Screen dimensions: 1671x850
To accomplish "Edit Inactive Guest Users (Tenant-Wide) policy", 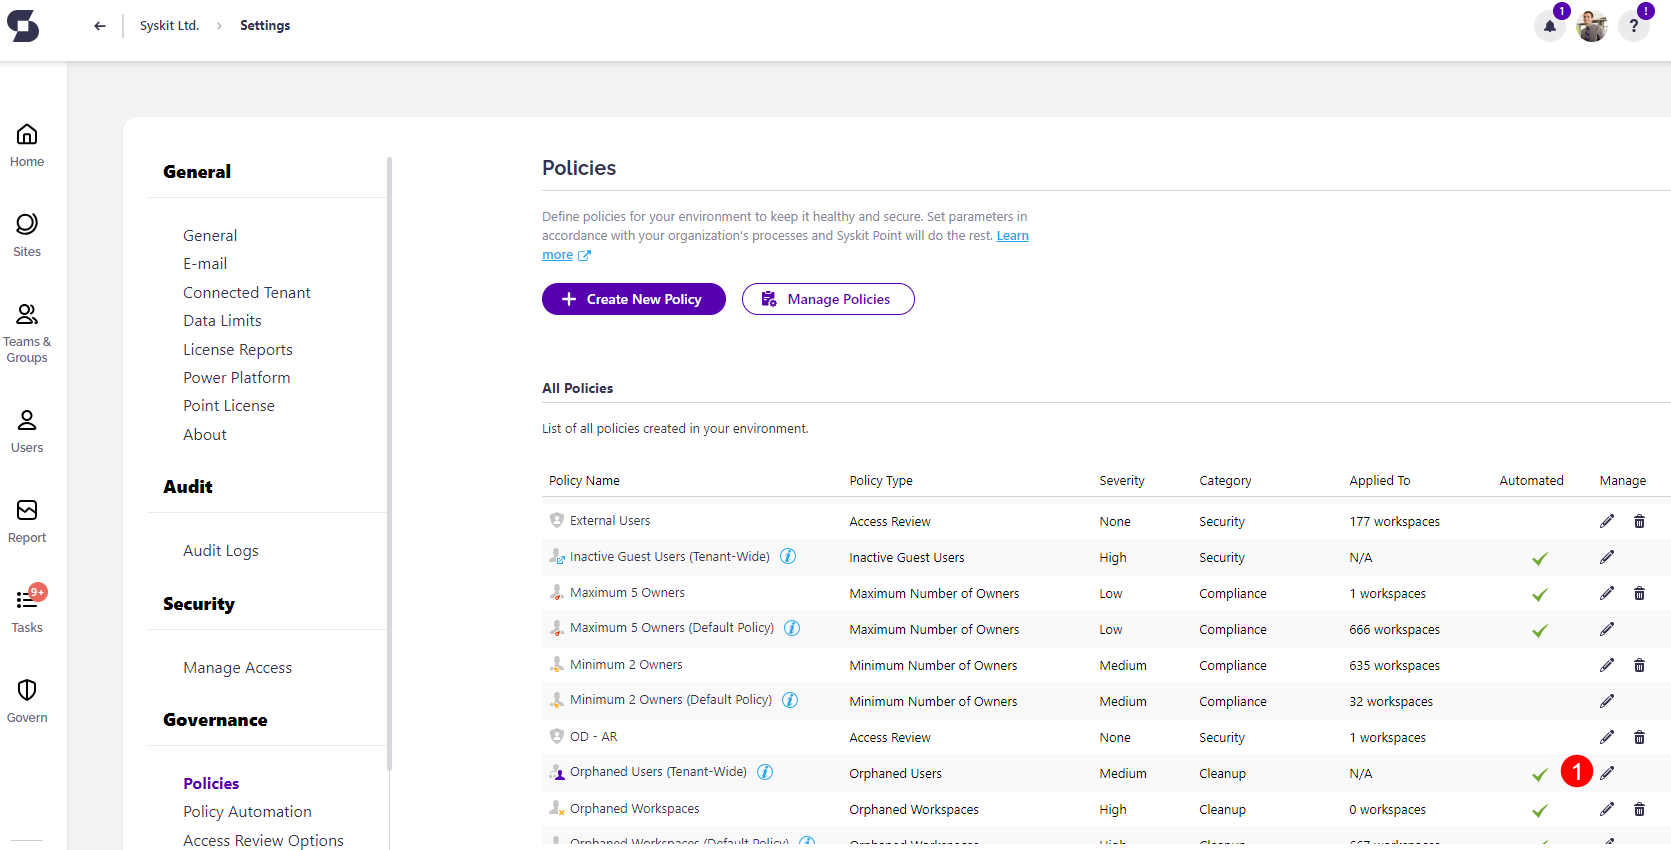I will [x=1607, y=557].
